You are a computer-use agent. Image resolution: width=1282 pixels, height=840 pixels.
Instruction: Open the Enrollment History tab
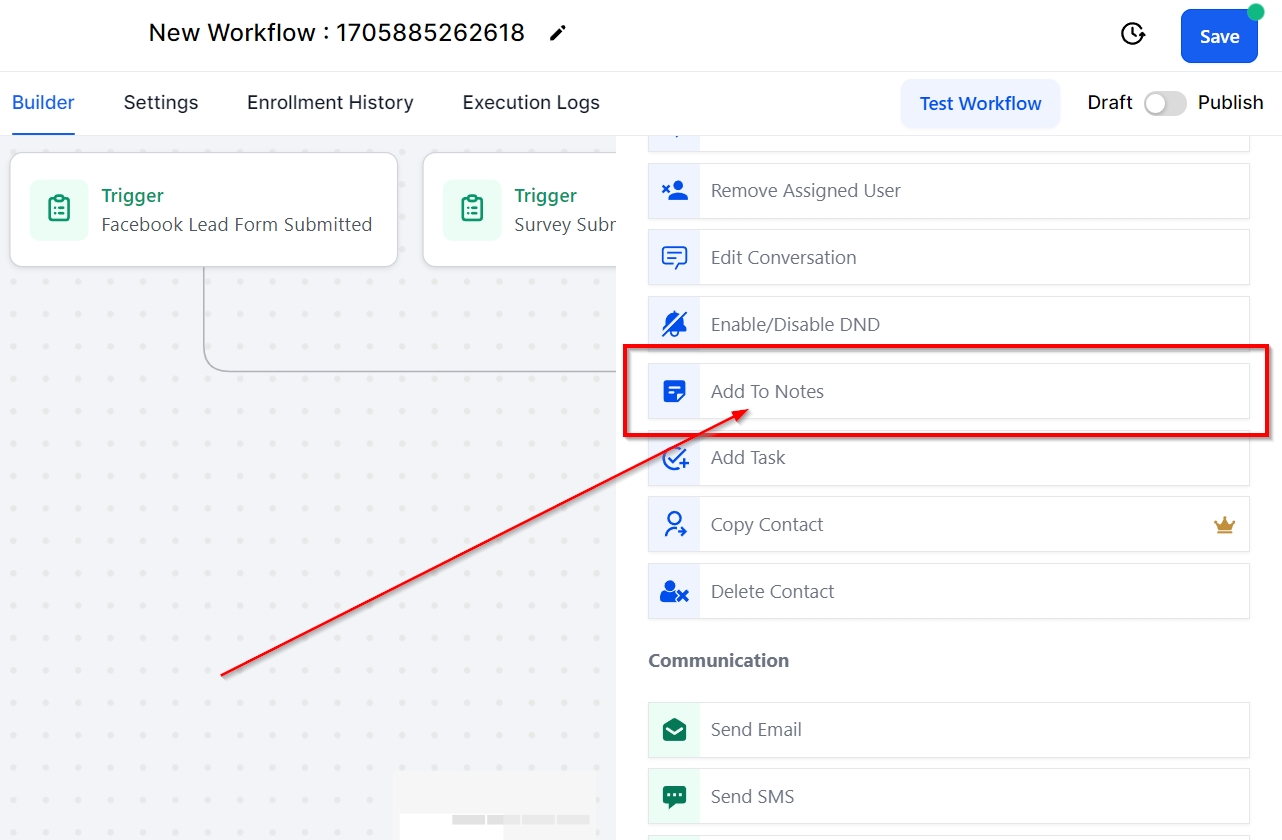330,103
